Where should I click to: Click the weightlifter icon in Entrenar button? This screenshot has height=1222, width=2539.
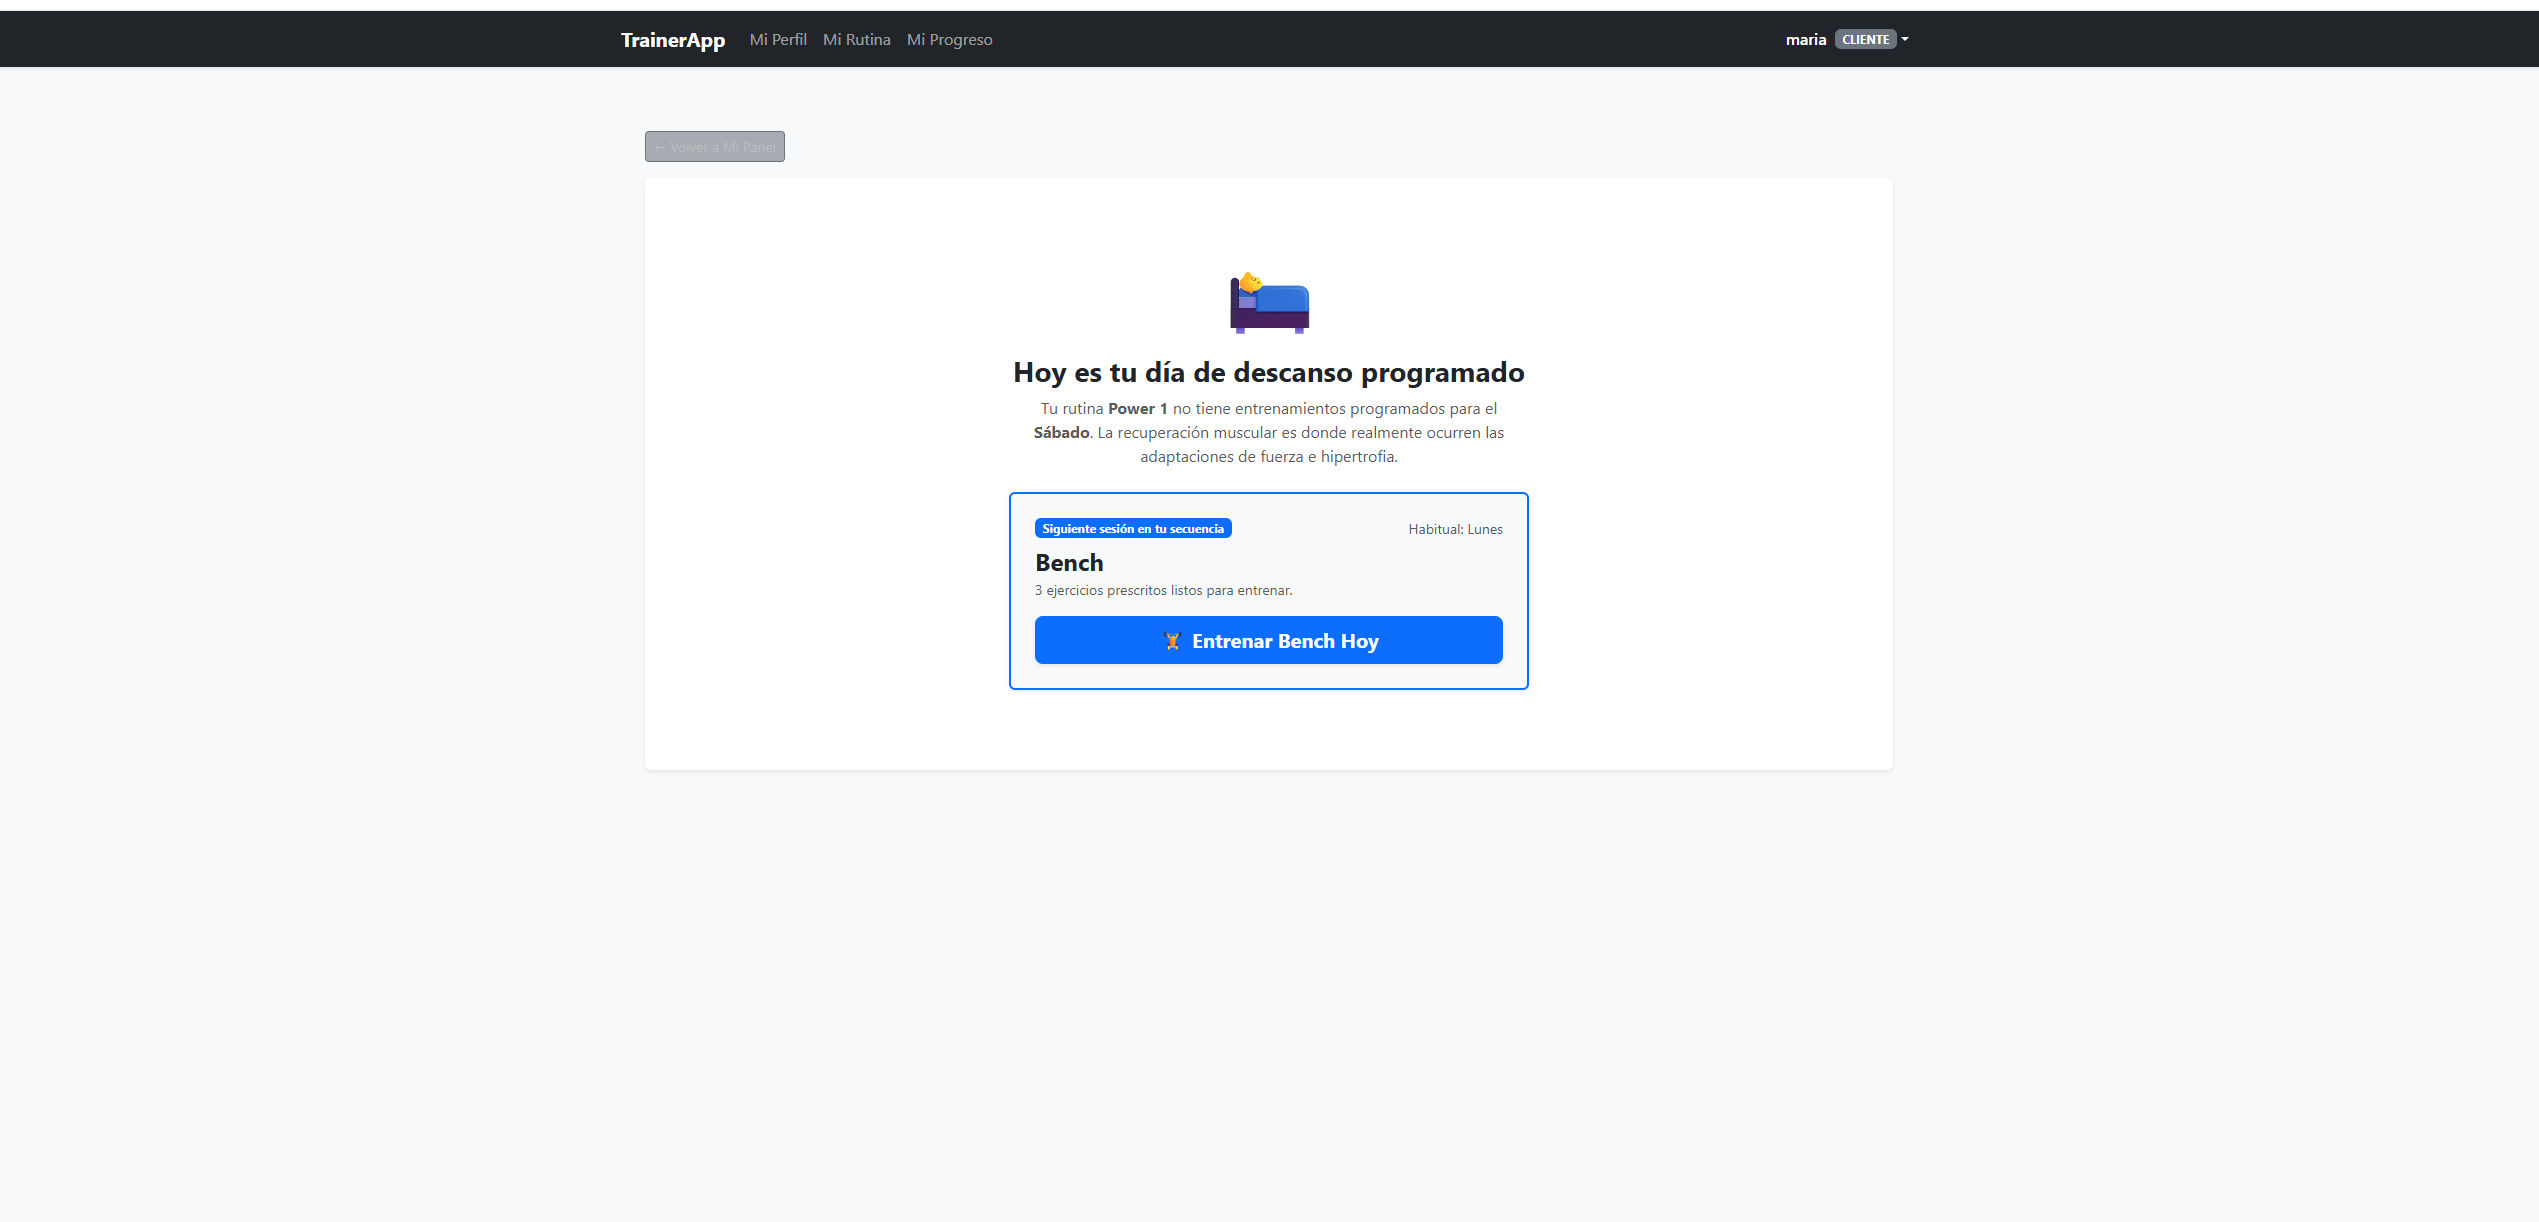pyautogui.click(x=1172, y=642)
